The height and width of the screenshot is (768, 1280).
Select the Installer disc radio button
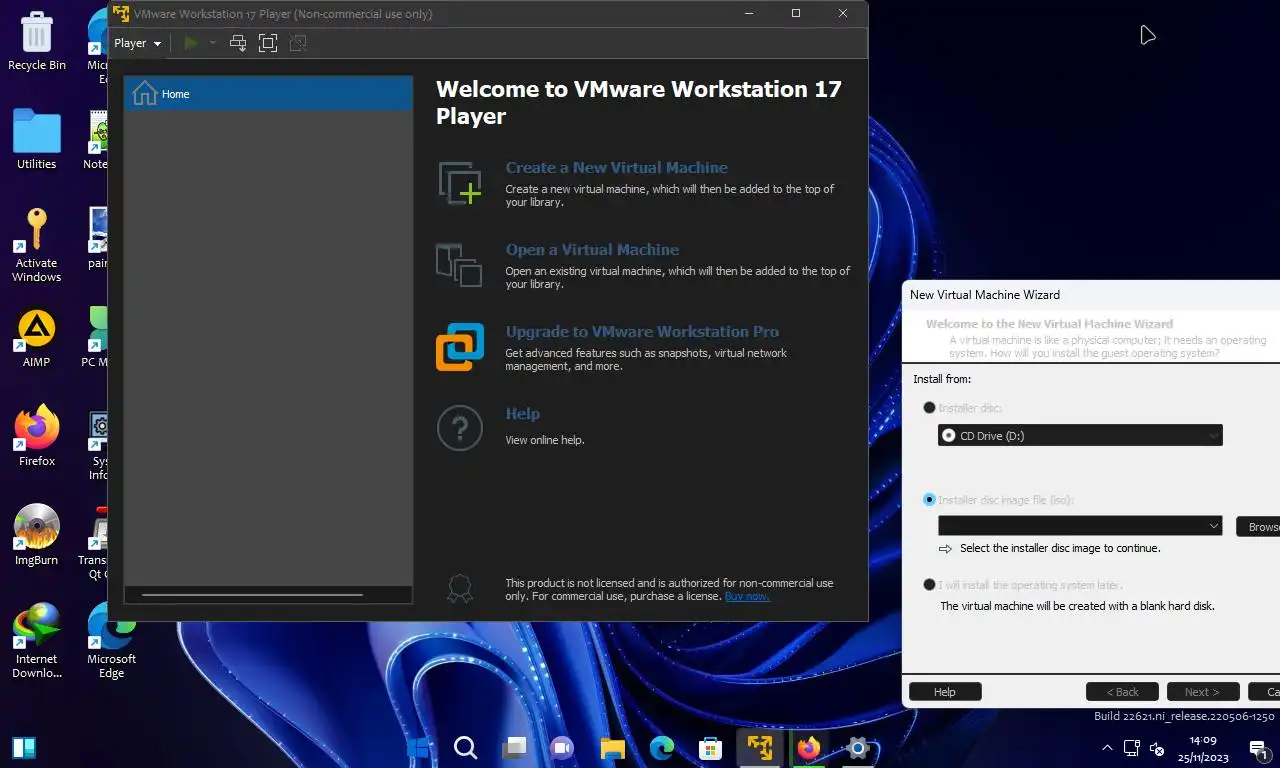pos(930,408)
